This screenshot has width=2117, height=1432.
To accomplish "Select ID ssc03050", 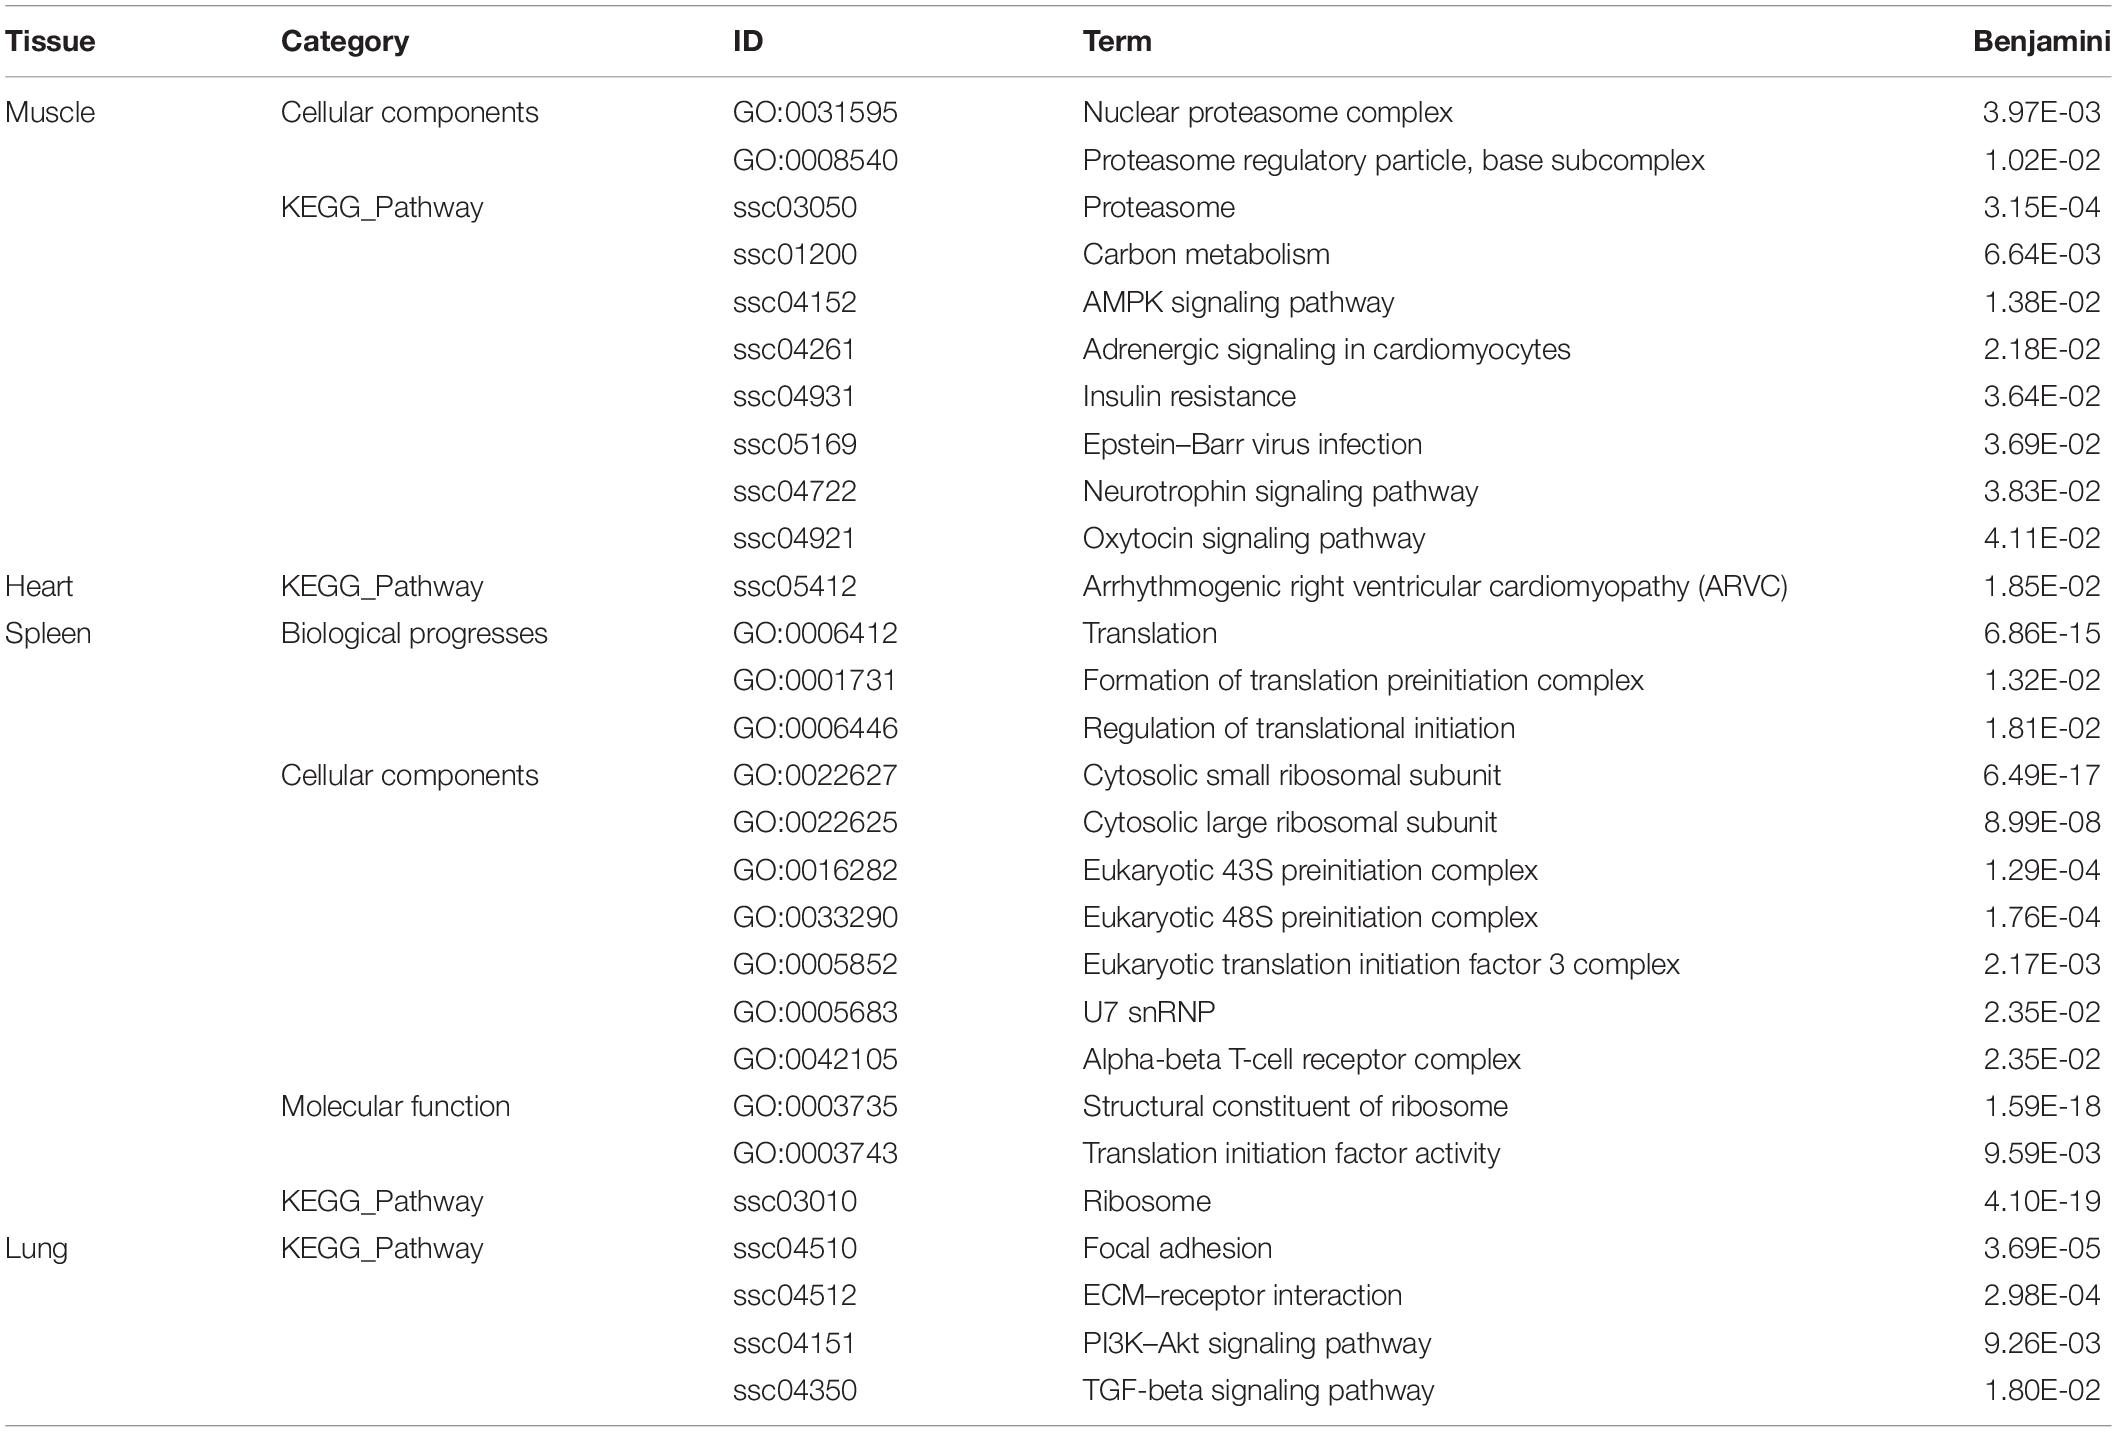I will [795, 207].
